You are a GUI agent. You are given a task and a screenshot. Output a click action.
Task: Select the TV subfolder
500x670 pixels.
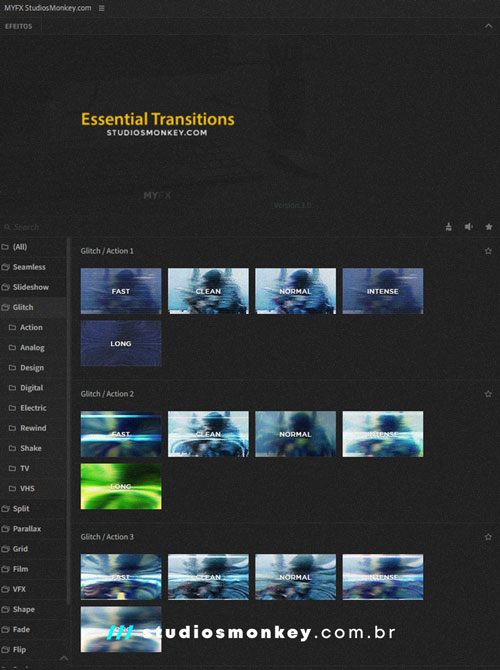tap(33, 468)
